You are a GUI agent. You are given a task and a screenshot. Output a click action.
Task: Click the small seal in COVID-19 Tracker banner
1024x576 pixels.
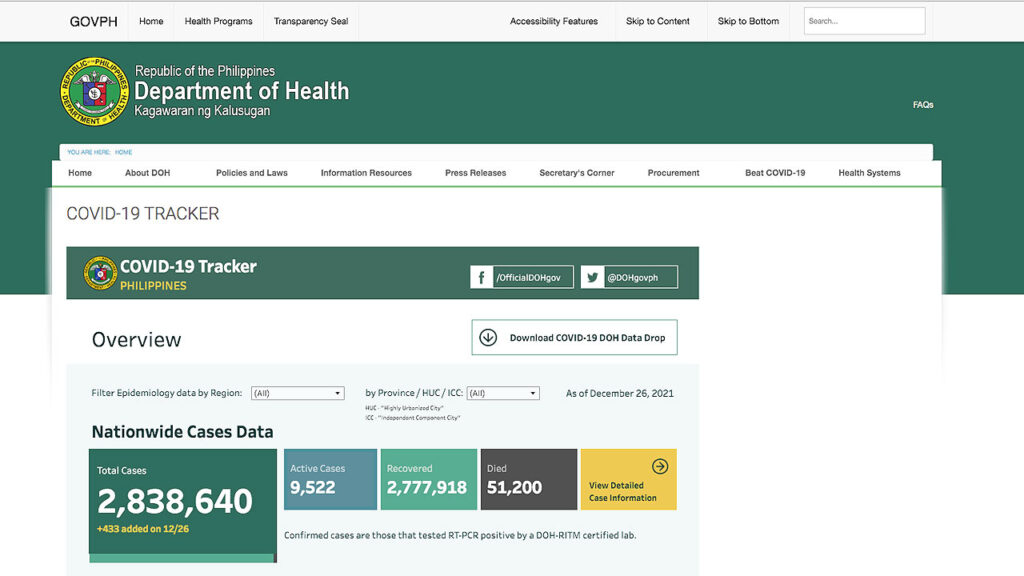tap(100, 273)
